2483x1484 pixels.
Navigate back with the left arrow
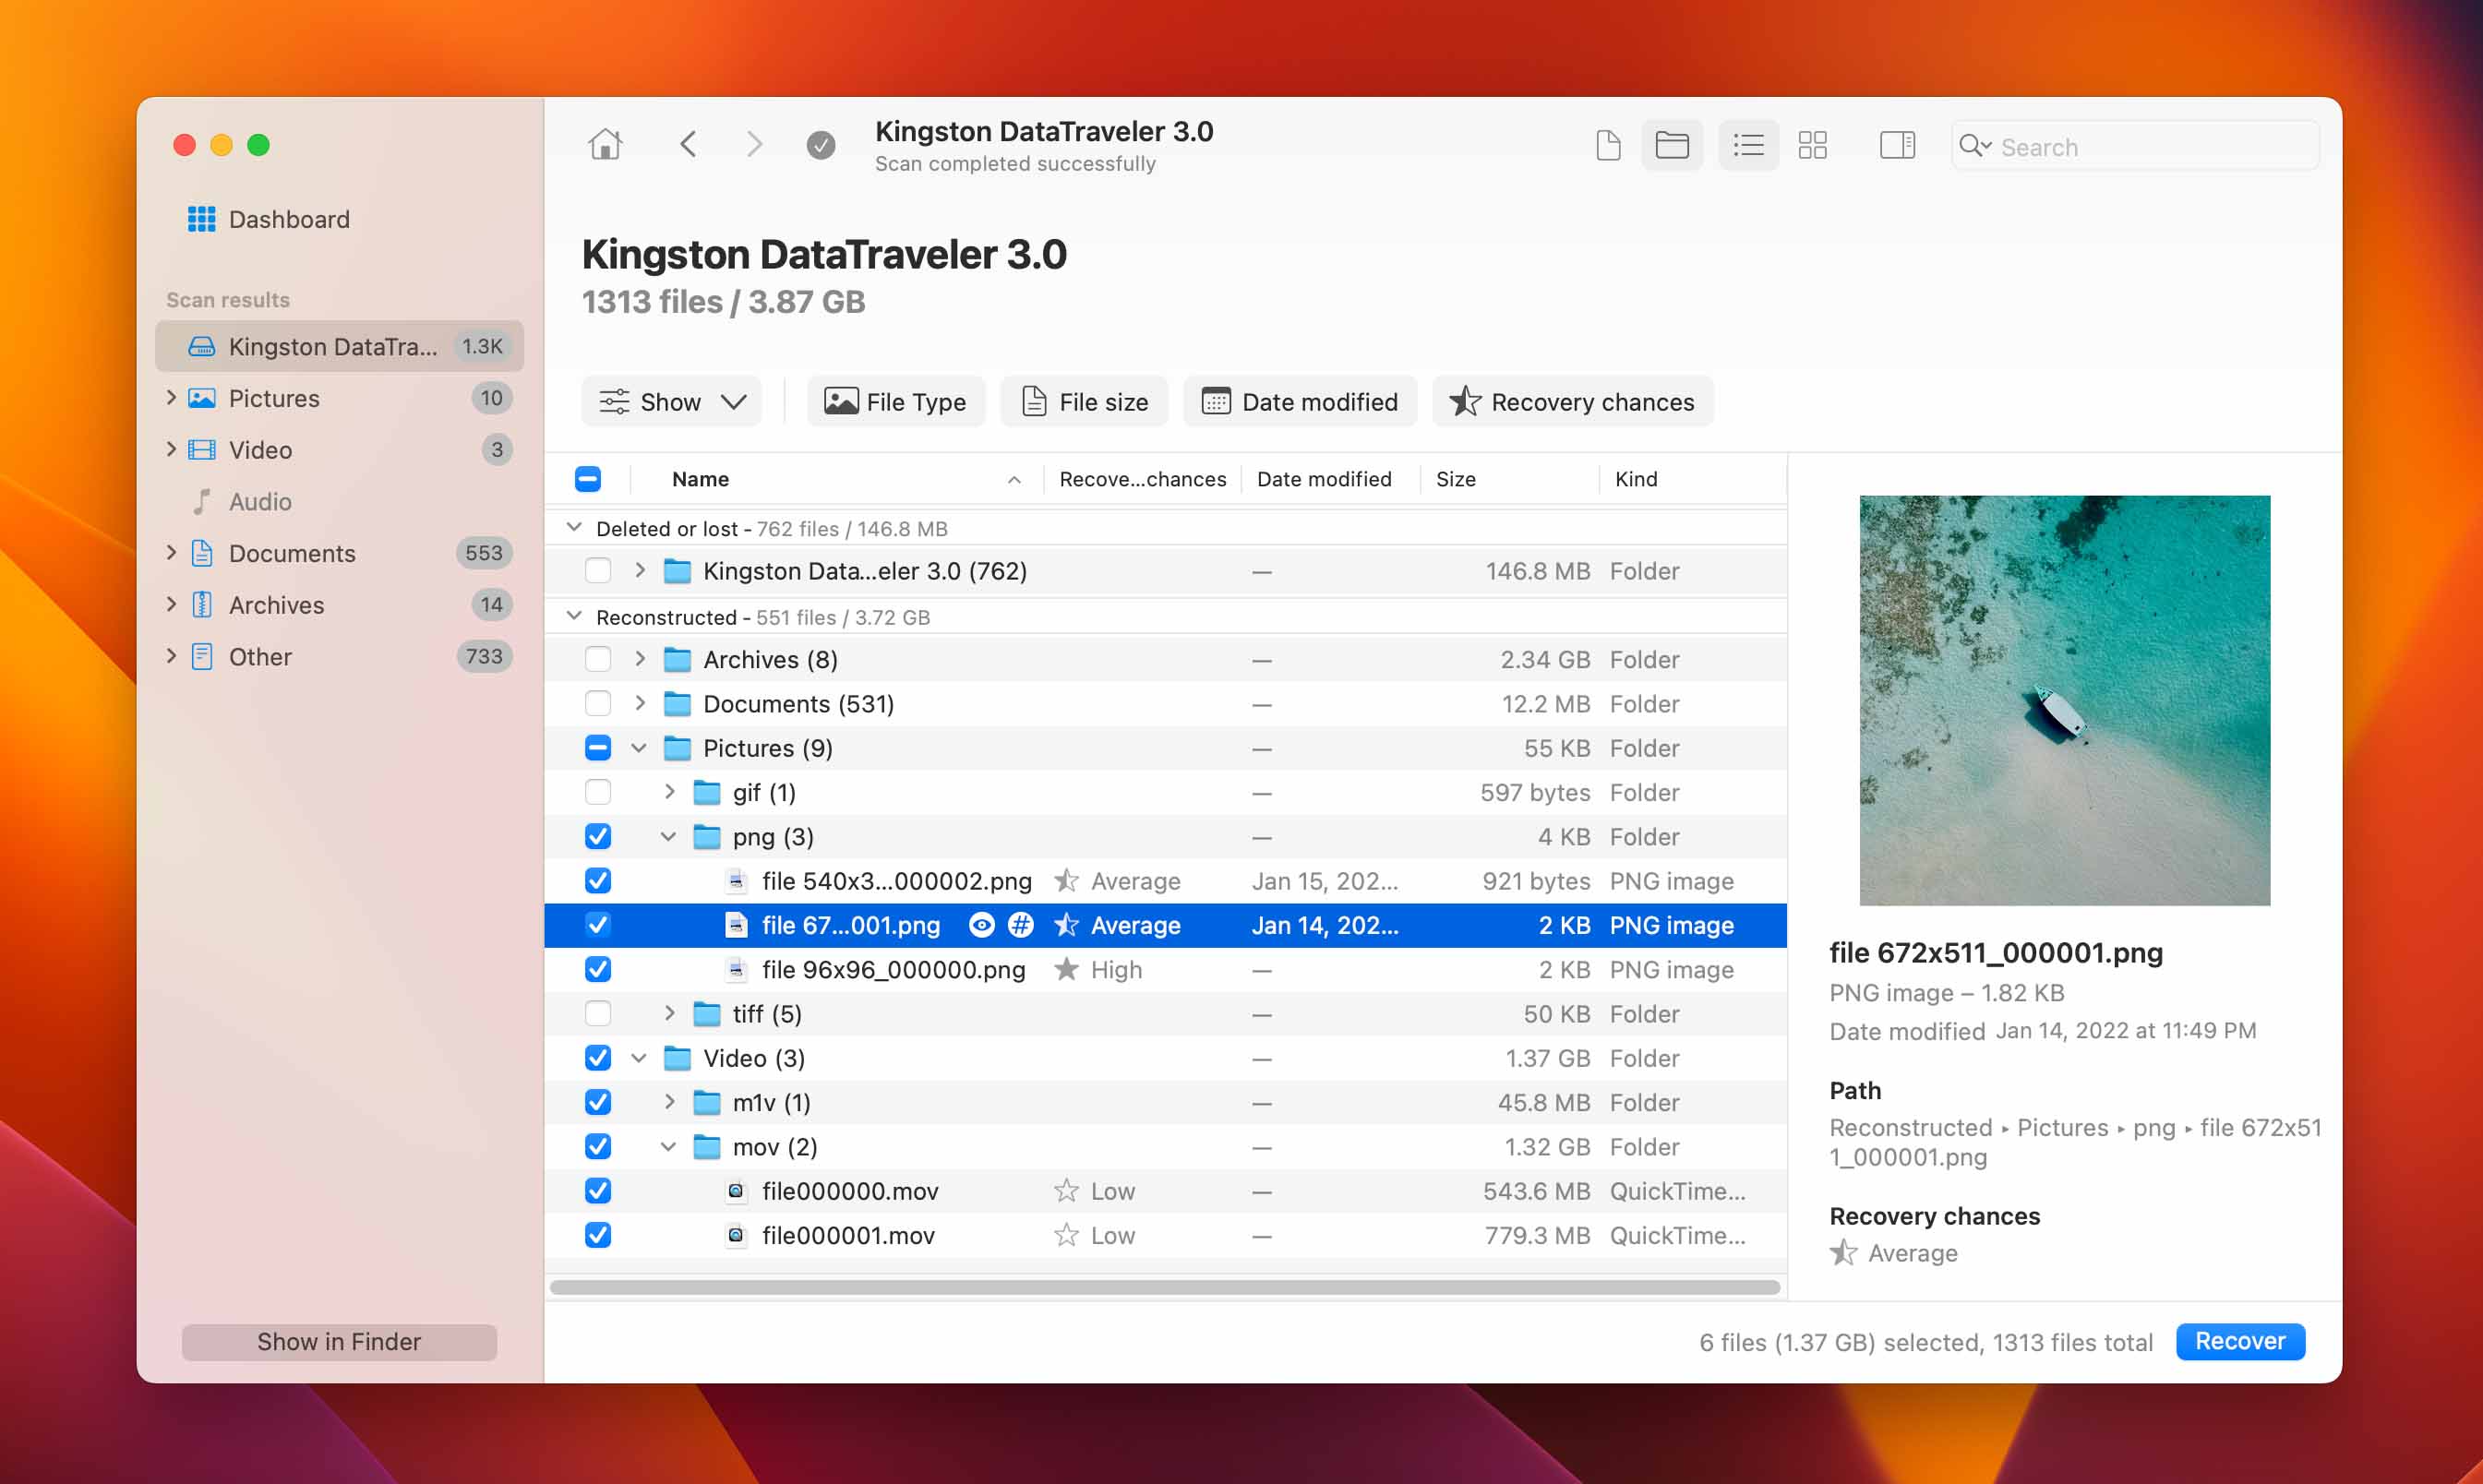coord(688,145)
